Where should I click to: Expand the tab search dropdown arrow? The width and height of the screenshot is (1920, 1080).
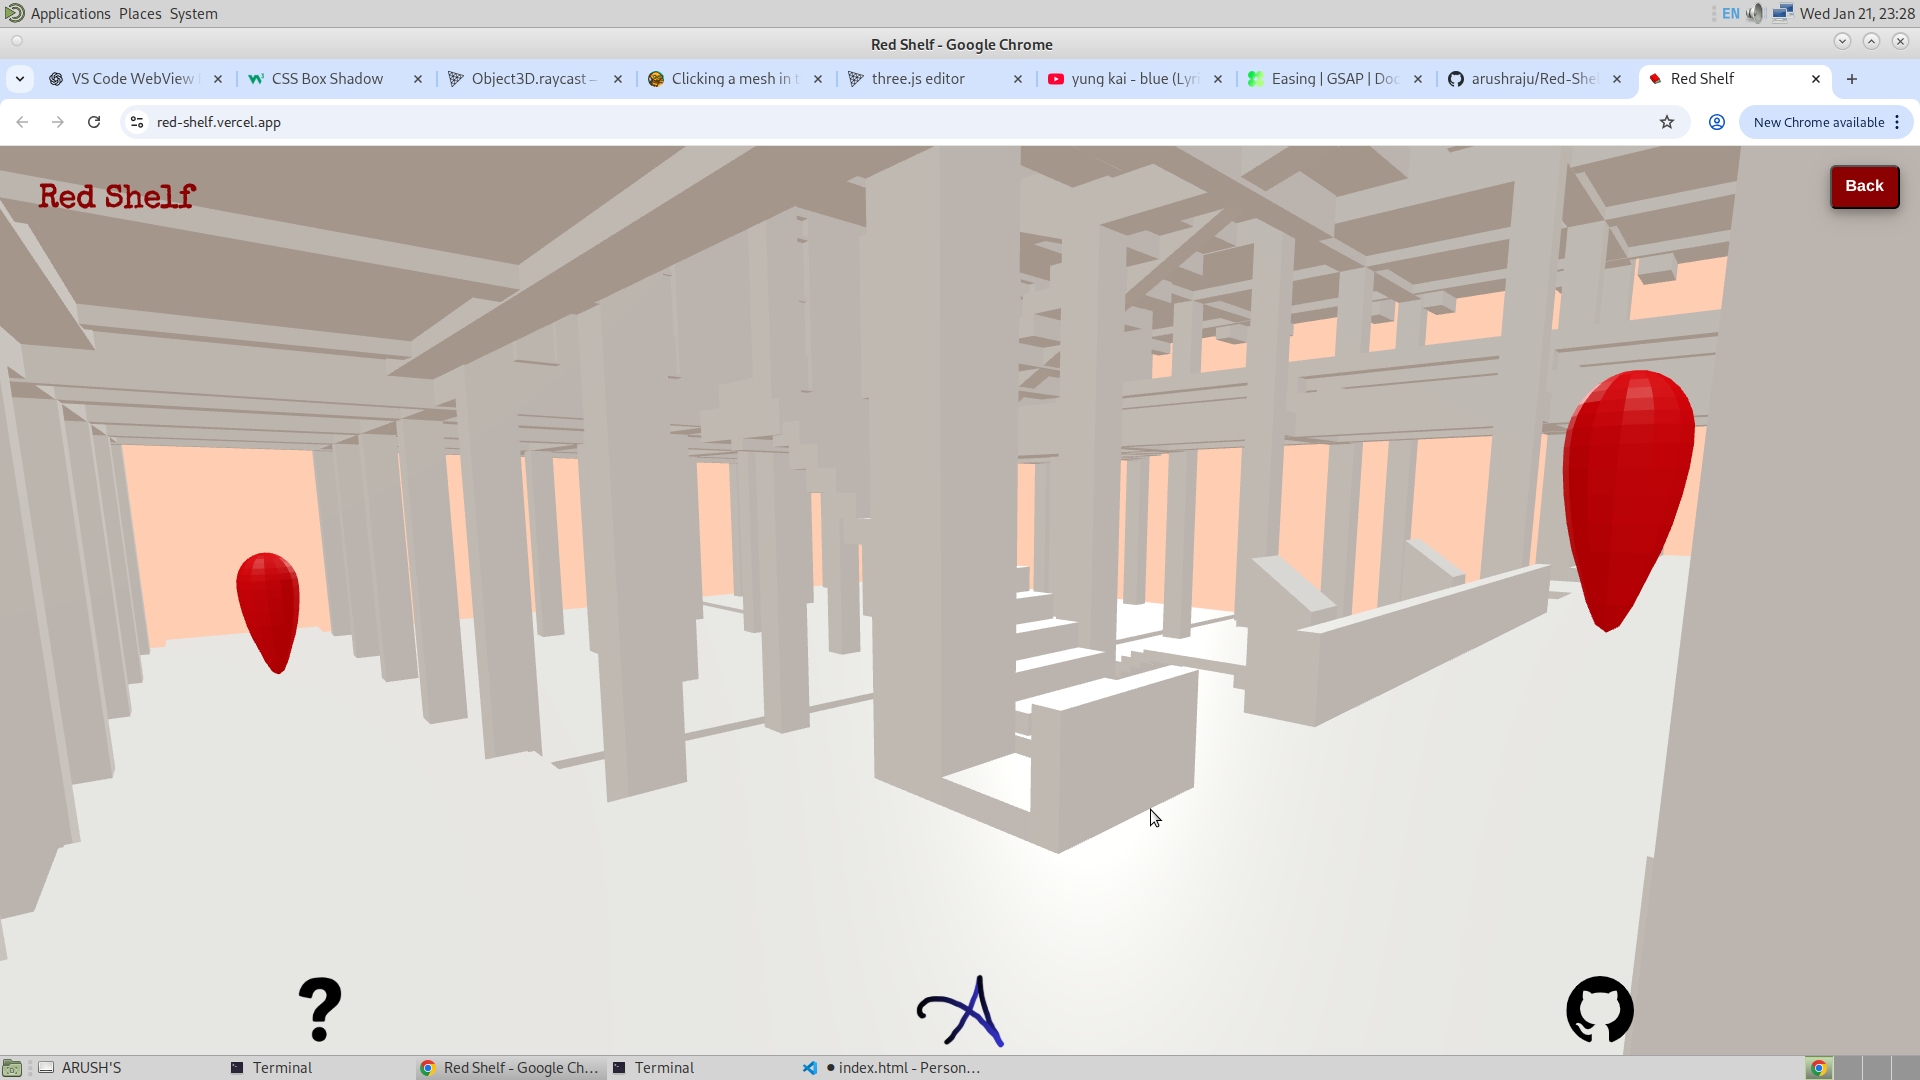(20, 79)
